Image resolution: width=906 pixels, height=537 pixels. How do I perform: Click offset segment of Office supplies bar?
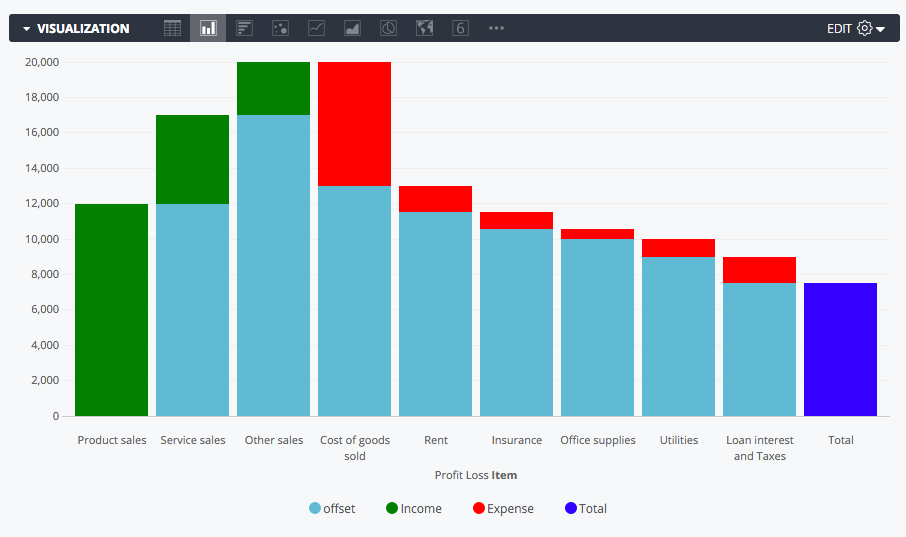tap(597, 327)
